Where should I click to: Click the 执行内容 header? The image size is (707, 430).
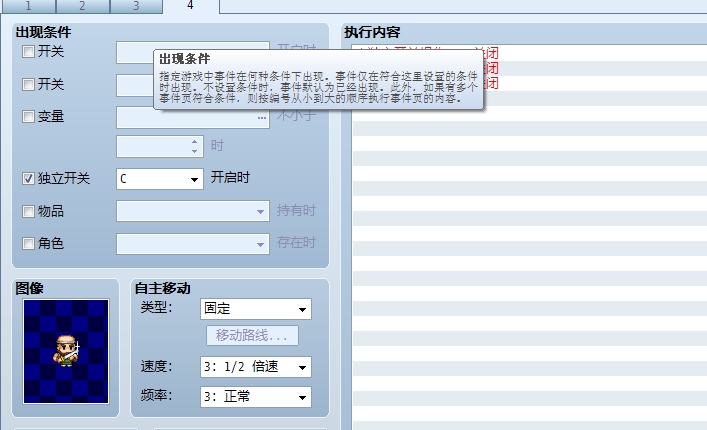[x=372, y=32]
